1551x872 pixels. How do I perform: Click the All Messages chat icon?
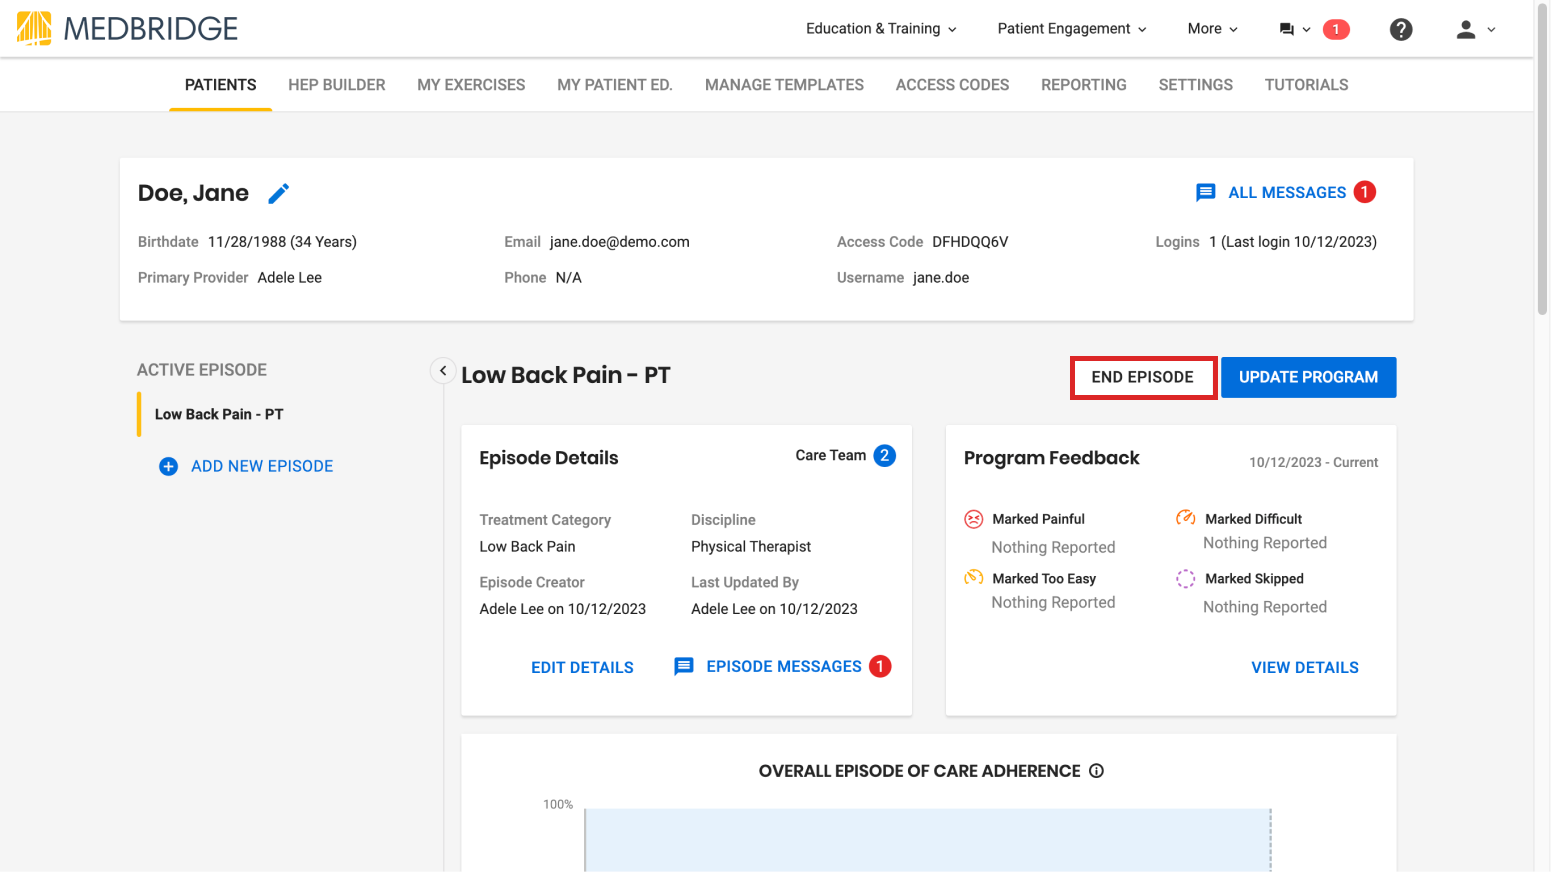pyautogui.click(x=1206, y=192)
